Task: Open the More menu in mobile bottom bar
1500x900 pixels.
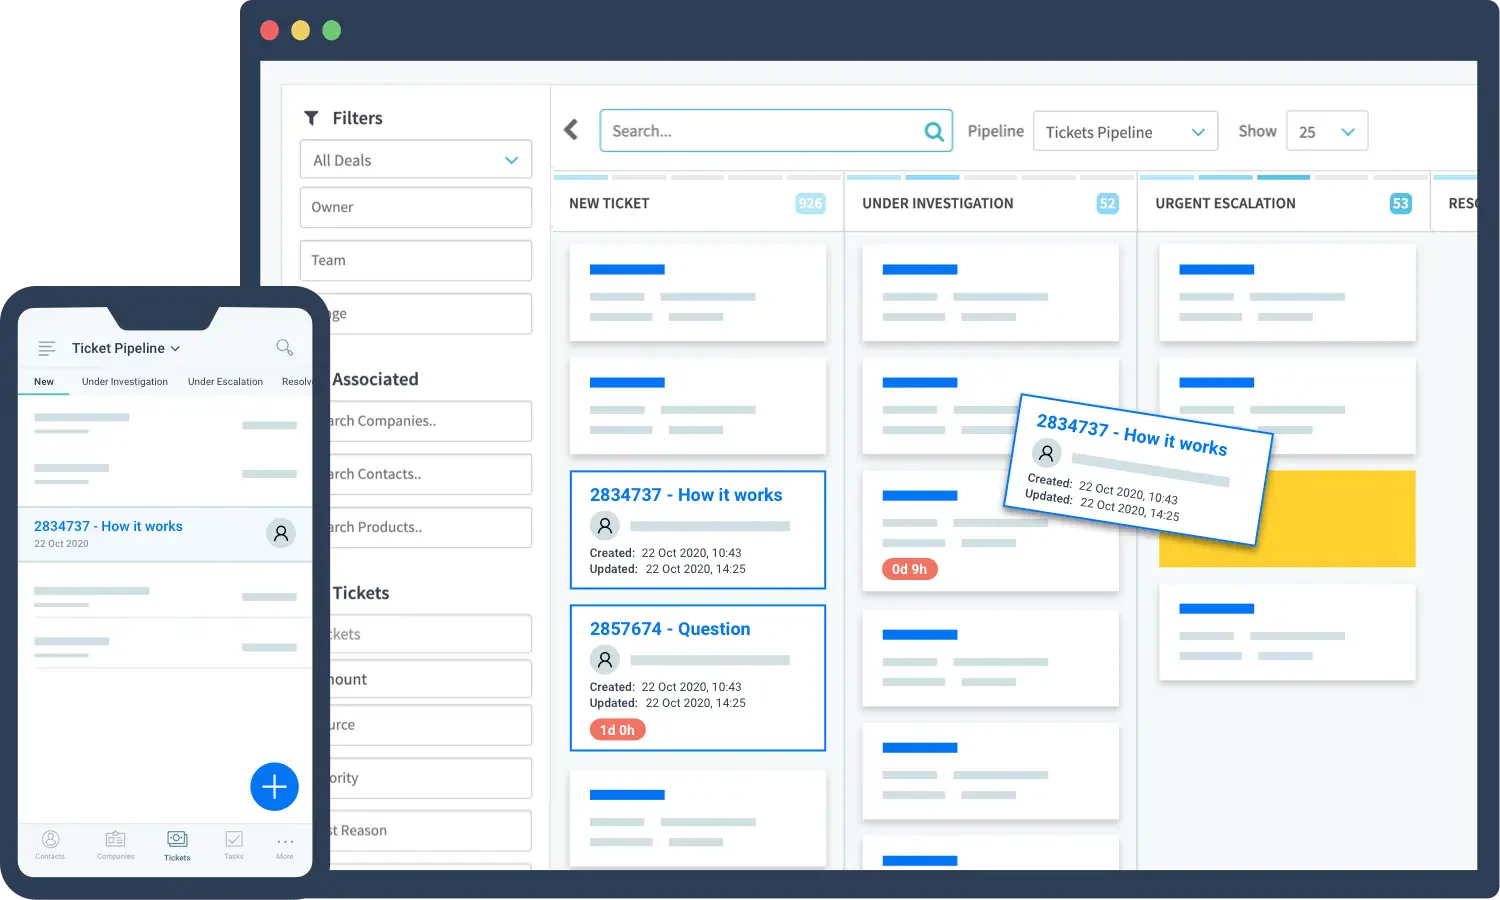Action: [x=285, y=846]
